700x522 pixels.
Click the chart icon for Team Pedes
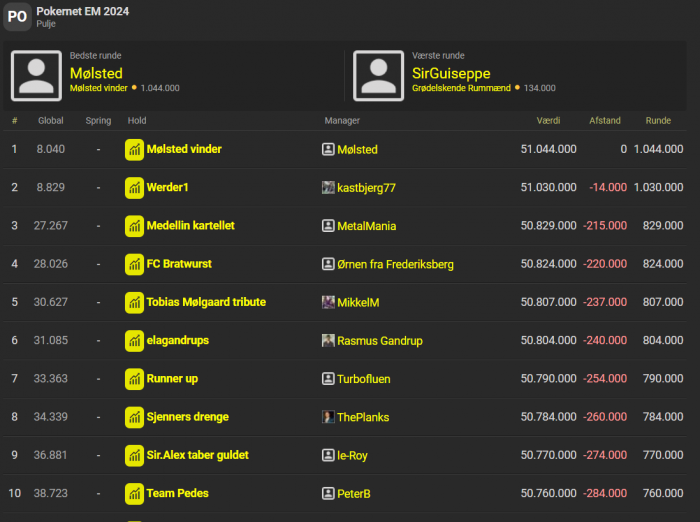click(134, 494)
